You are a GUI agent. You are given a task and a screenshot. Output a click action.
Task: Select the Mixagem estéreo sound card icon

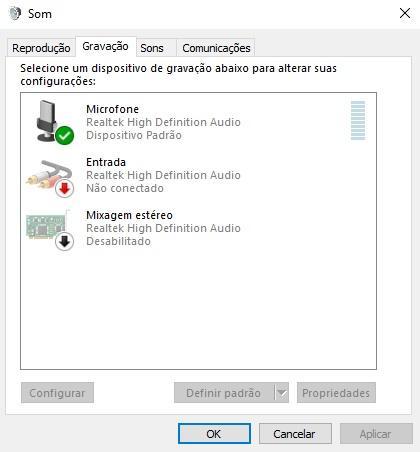(x=50, y=230)
